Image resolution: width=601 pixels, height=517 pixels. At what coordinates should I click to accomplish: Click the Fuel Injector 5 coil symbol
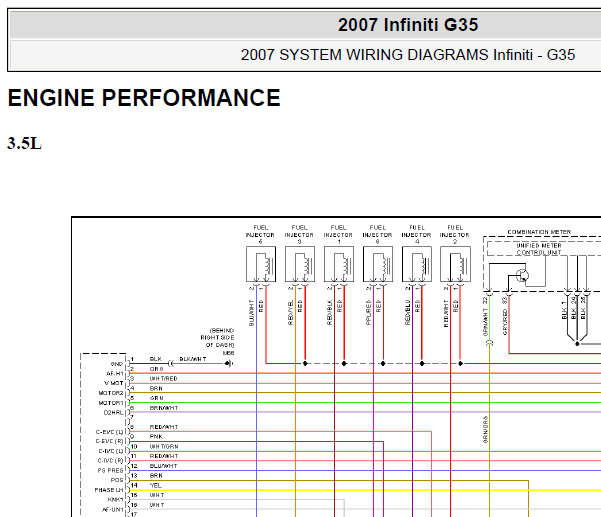click(x=261, y=264)
